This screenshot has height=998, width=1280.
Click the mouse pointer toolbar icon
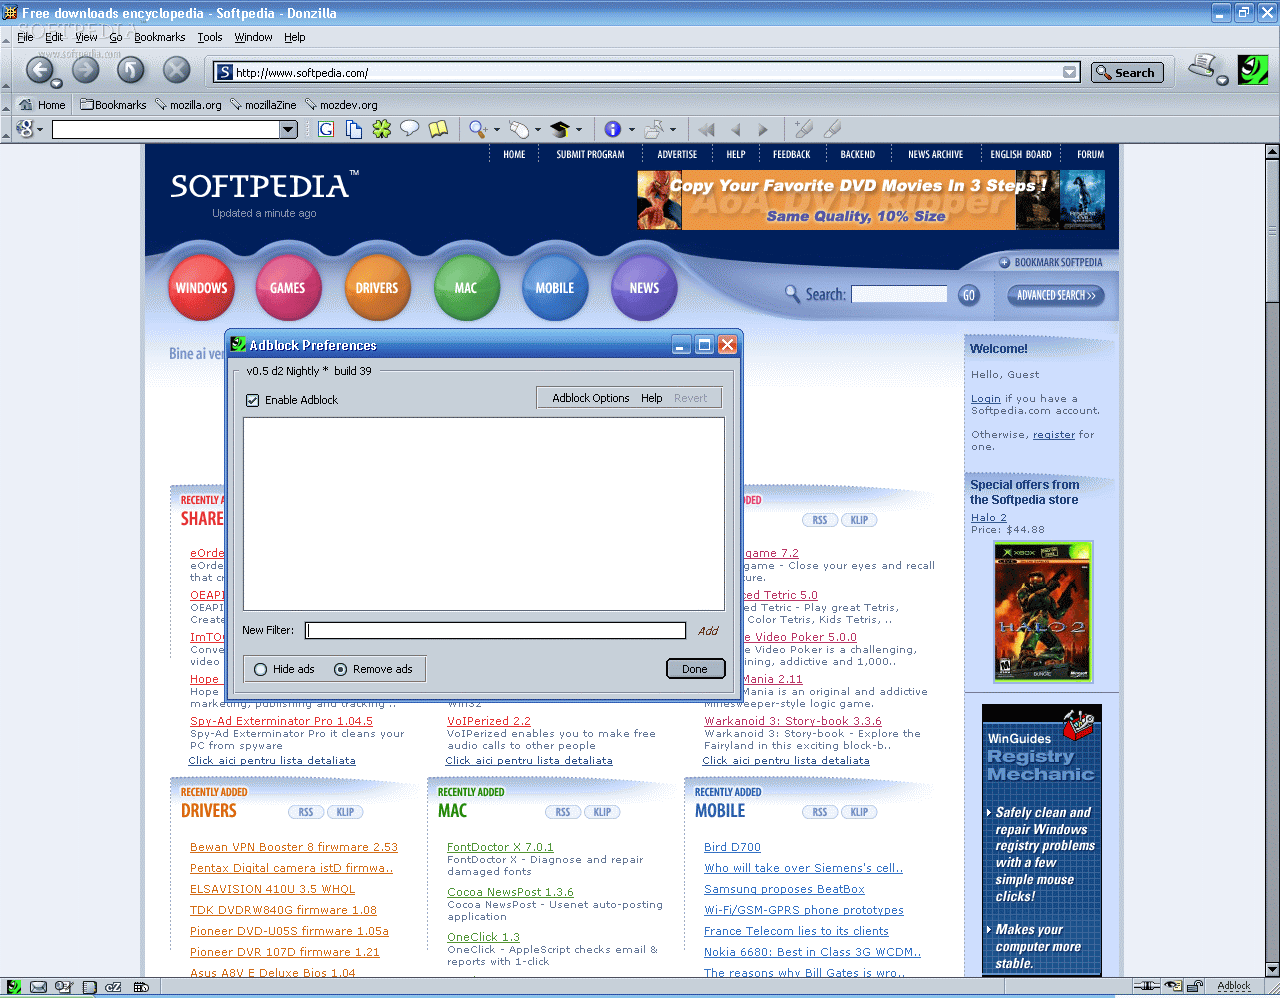(518, 129)
